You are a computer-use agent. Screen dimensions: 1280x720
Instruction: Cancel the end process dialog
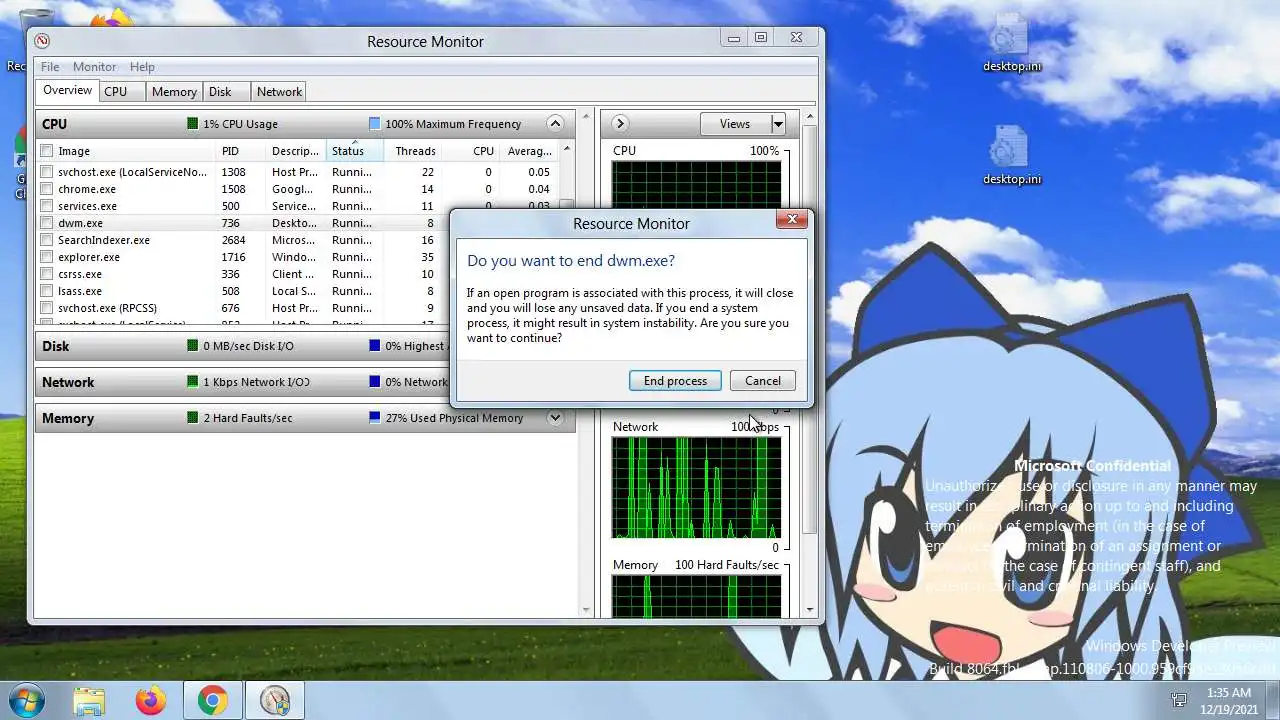coord(762,381)
